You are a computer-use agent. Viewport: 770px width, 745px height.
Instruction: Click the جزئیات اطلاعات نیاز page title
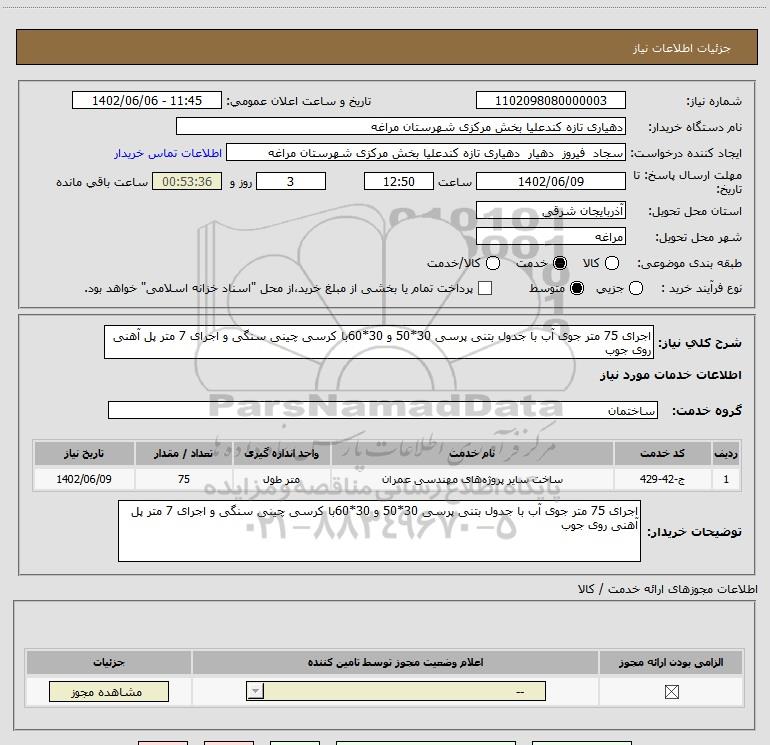pos(682,48)
